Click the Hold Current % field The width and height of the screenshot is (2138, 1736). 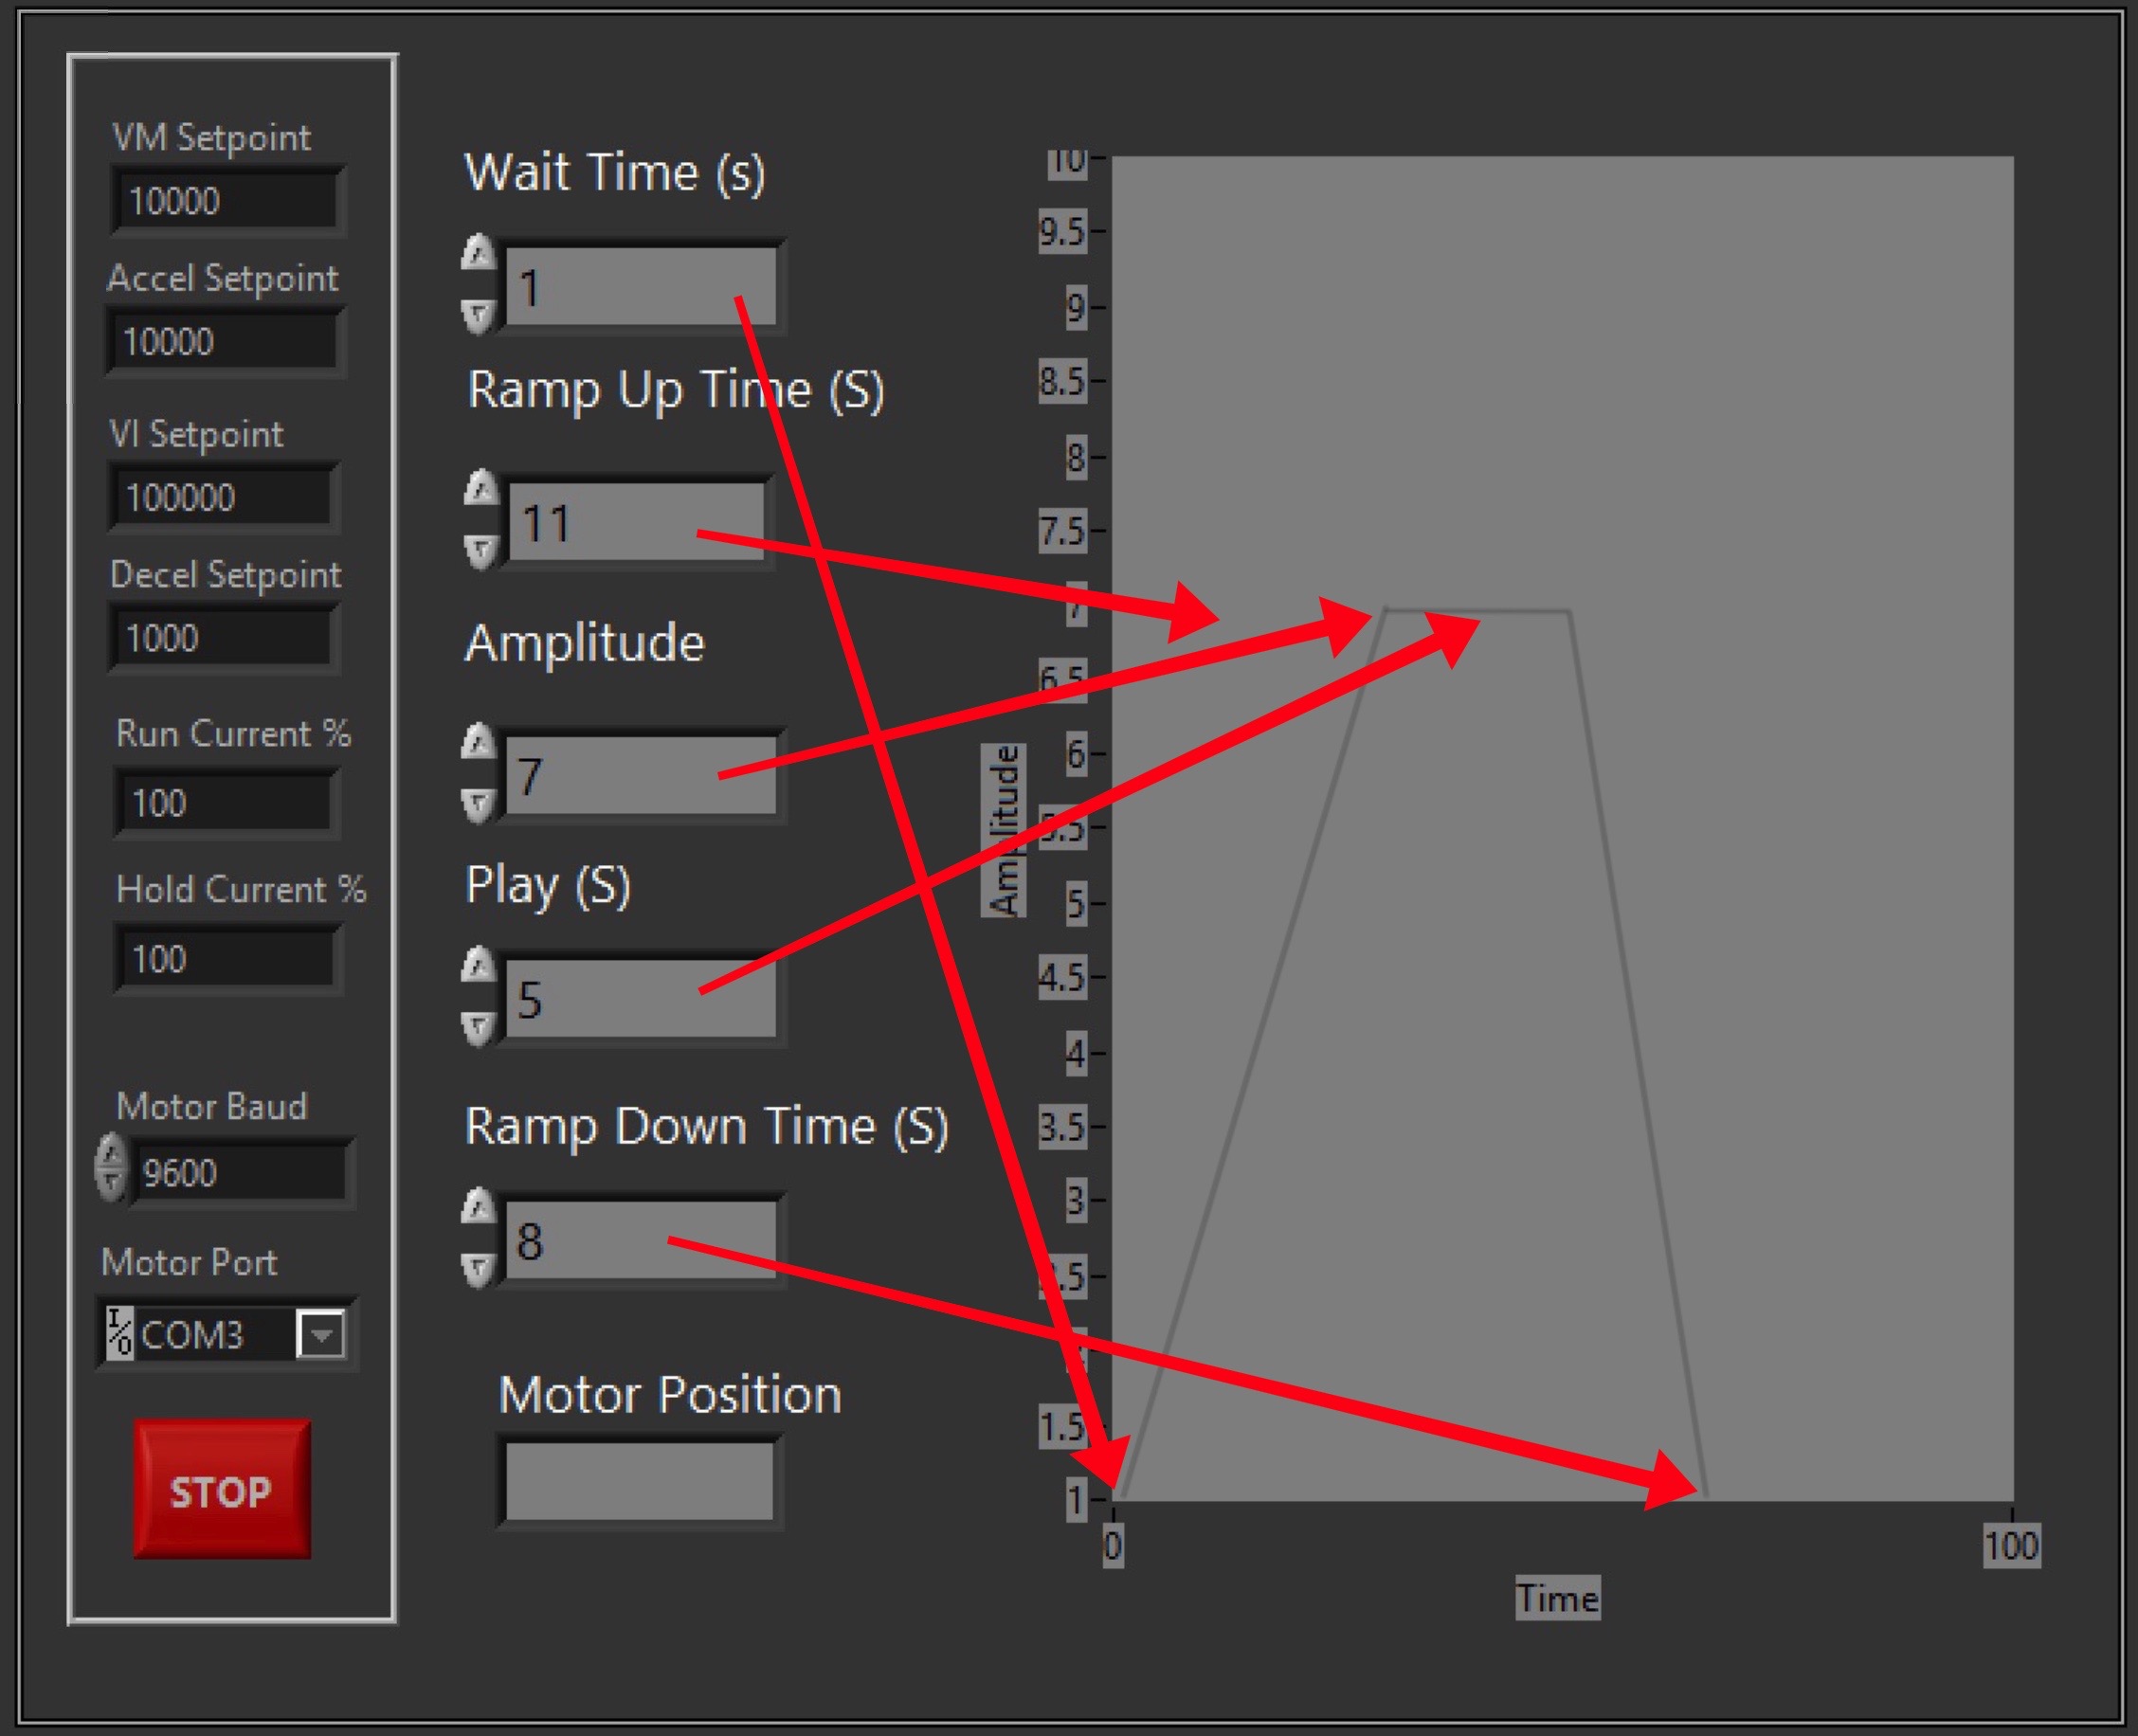click(227, 958)
